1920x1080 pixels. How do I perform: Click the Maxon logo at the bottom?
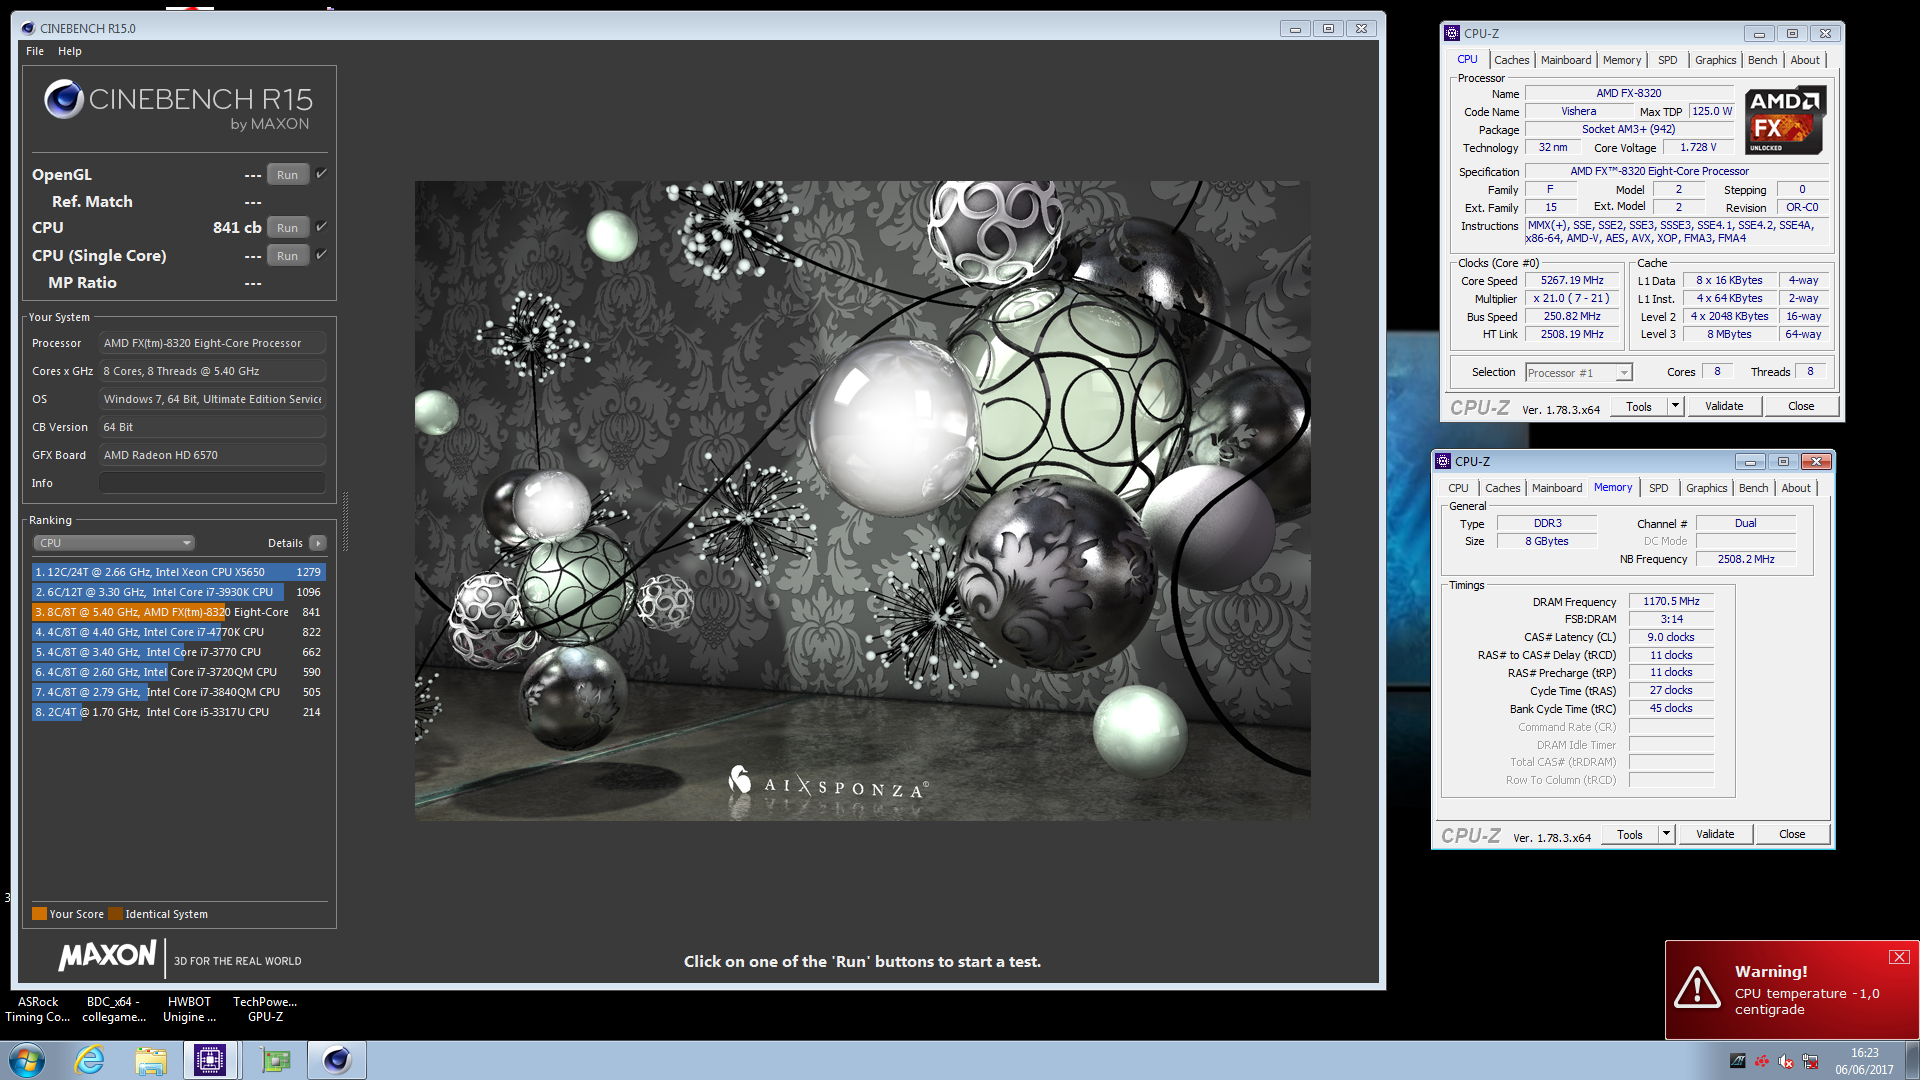[x=108, y=956]
